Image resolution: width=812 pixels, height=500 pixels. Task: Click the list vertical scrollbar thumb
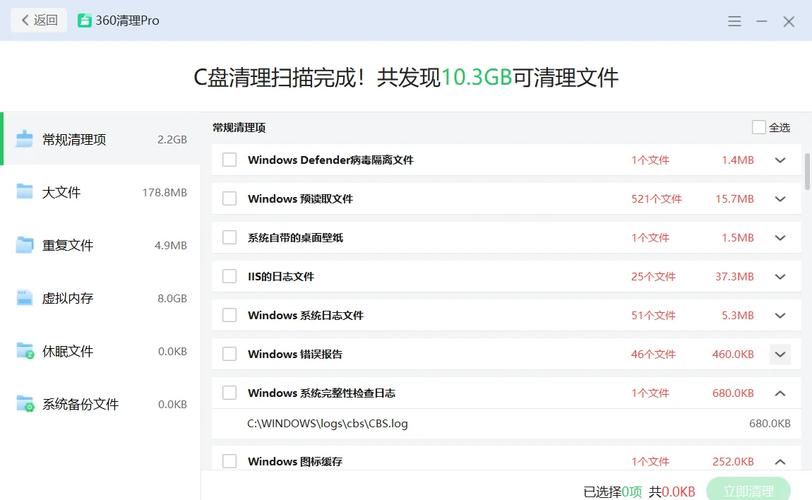coord(807,171)
